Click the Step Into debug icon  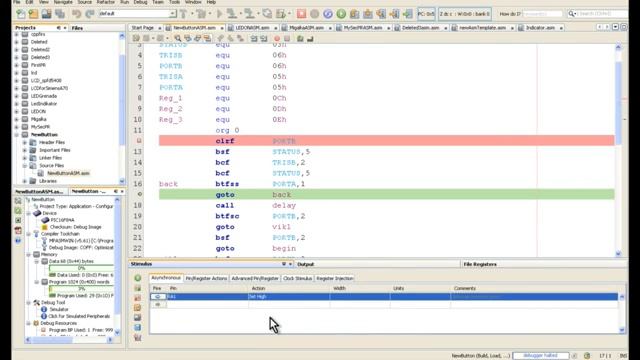tap(368, 14)
